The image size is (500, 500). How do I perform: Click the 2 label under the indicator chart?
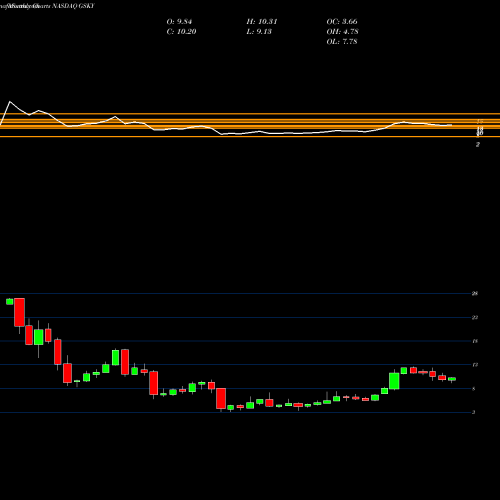tap(478, 144)
